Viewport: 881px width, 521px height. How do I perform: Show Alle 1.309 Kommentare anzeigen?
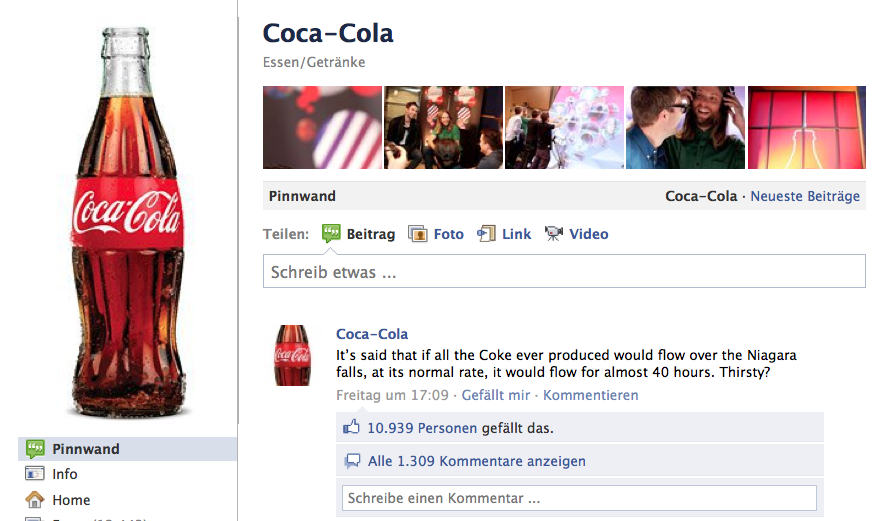tap(476, 461)
